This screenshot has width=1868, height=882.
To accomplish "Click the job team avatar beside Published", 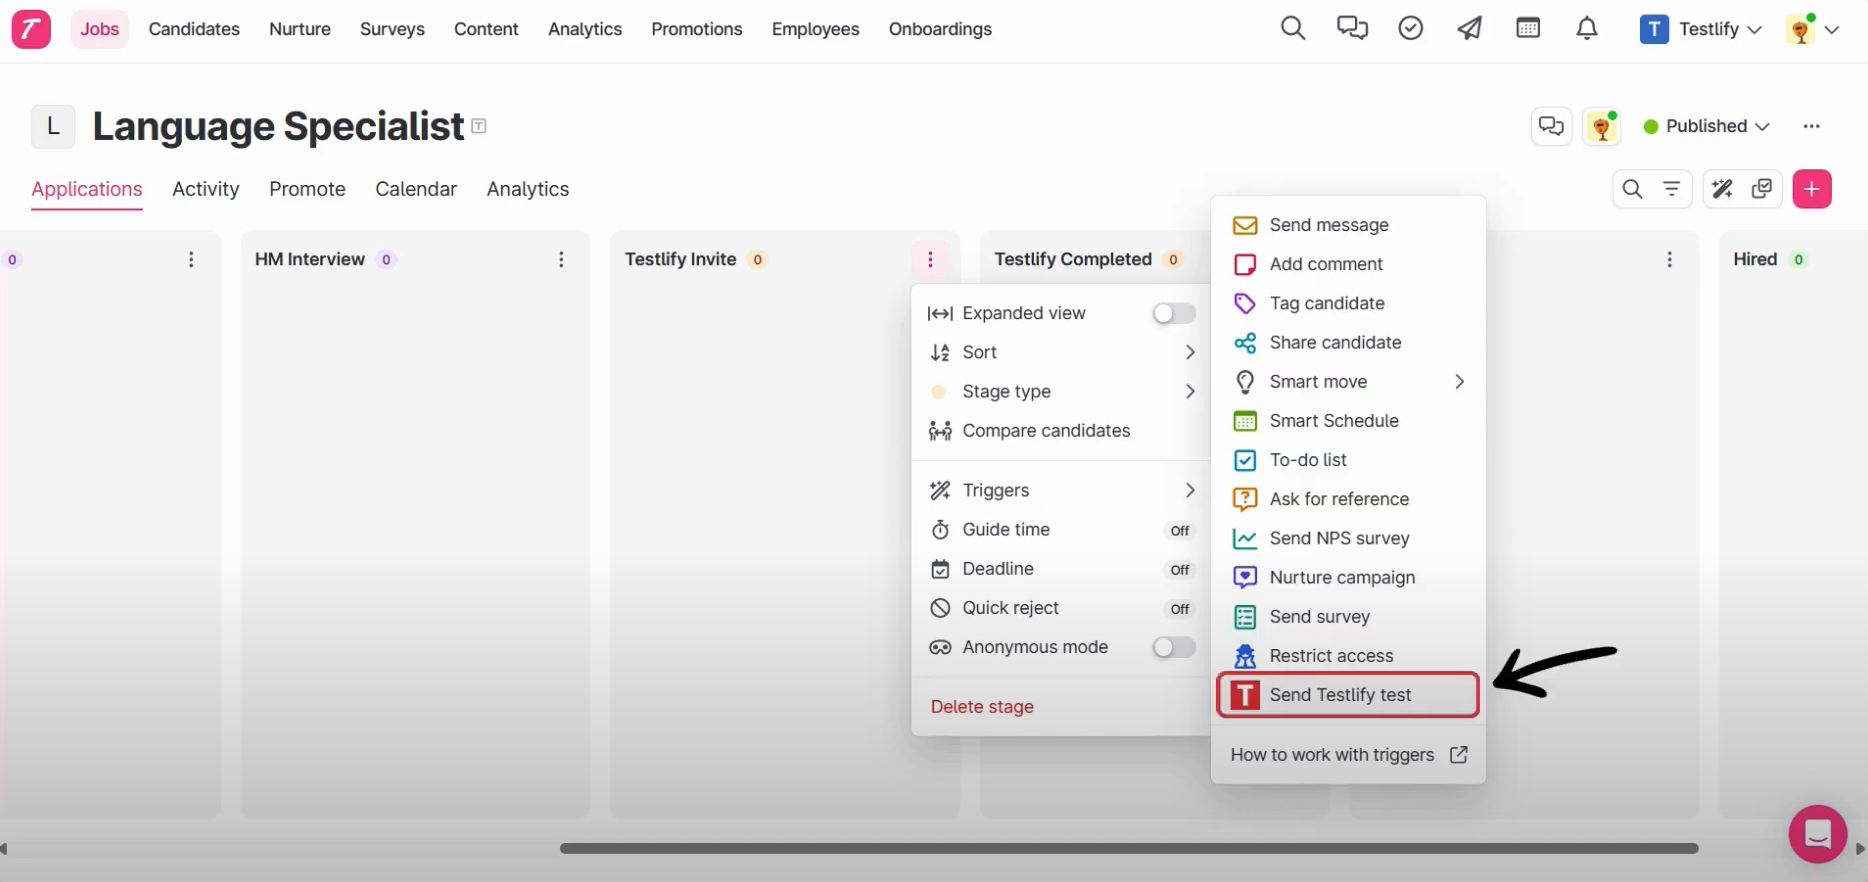I will point(1602,126).
